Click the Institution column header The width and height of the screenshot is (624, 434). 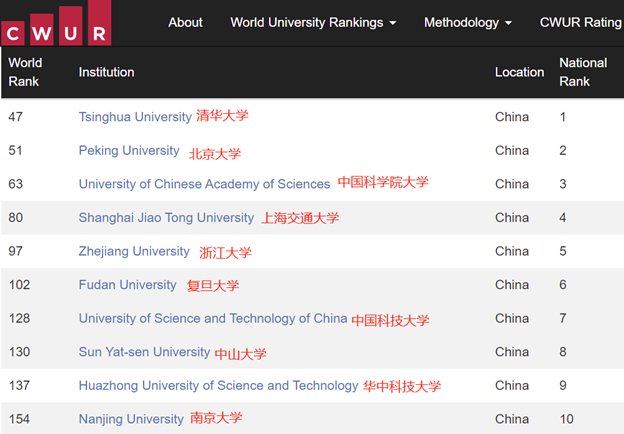tap(106, 72)
